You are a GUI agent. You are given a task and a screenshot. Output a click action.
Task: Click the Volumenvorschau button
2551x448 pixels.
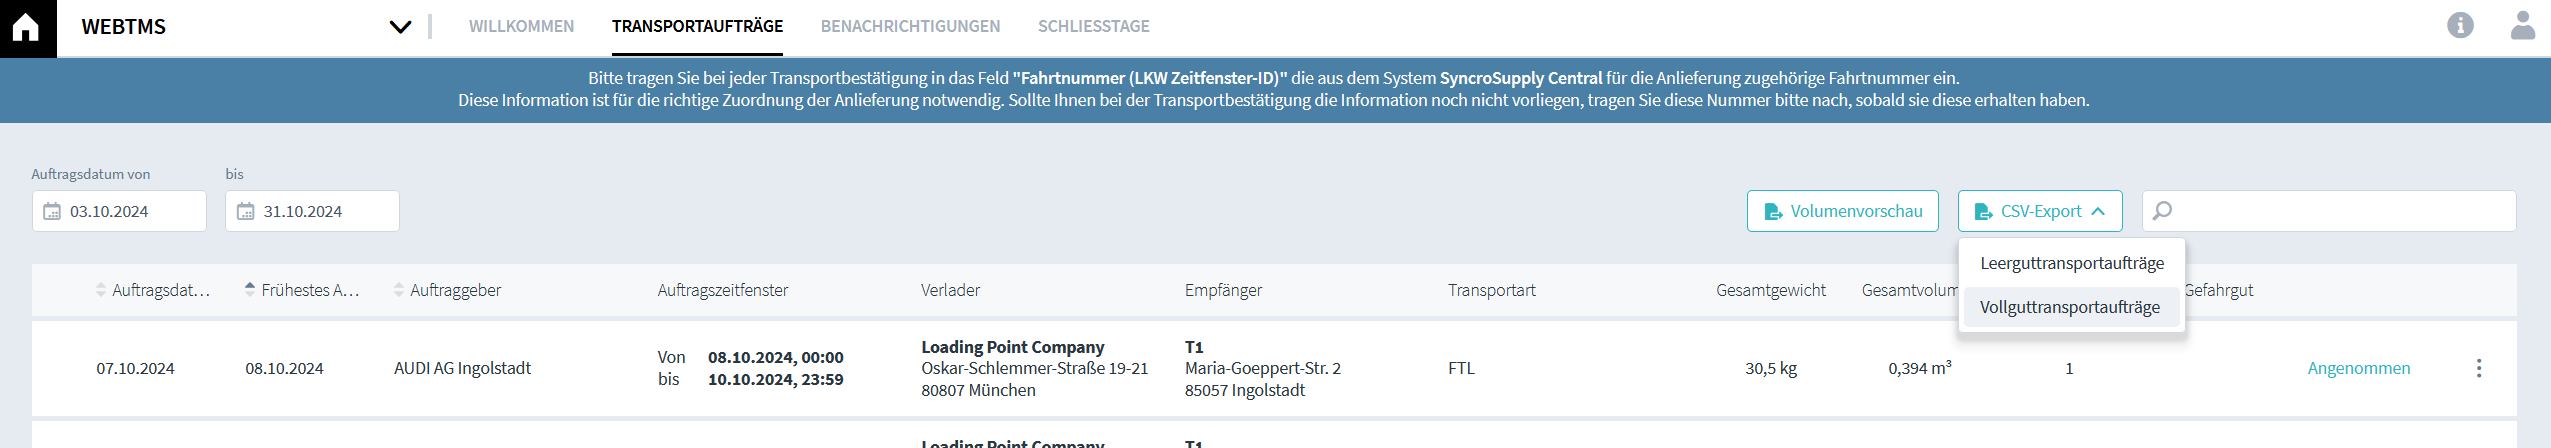1842,211
